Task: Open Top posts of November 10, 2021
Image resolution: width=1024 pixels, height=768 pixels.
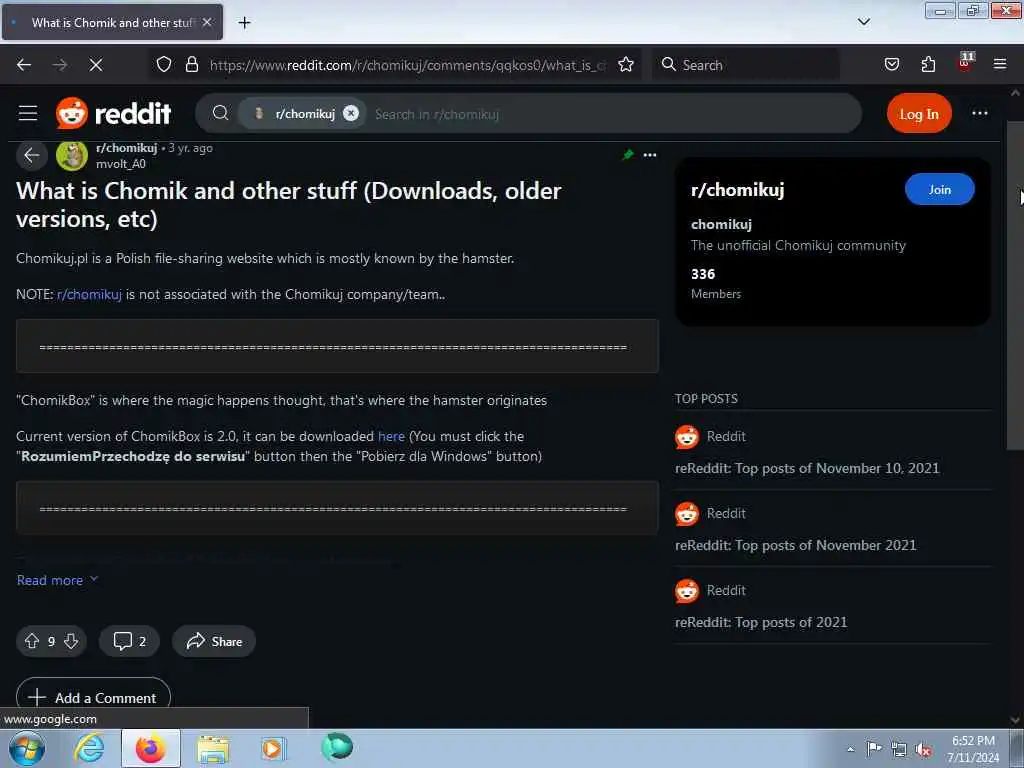Action: 807,468
